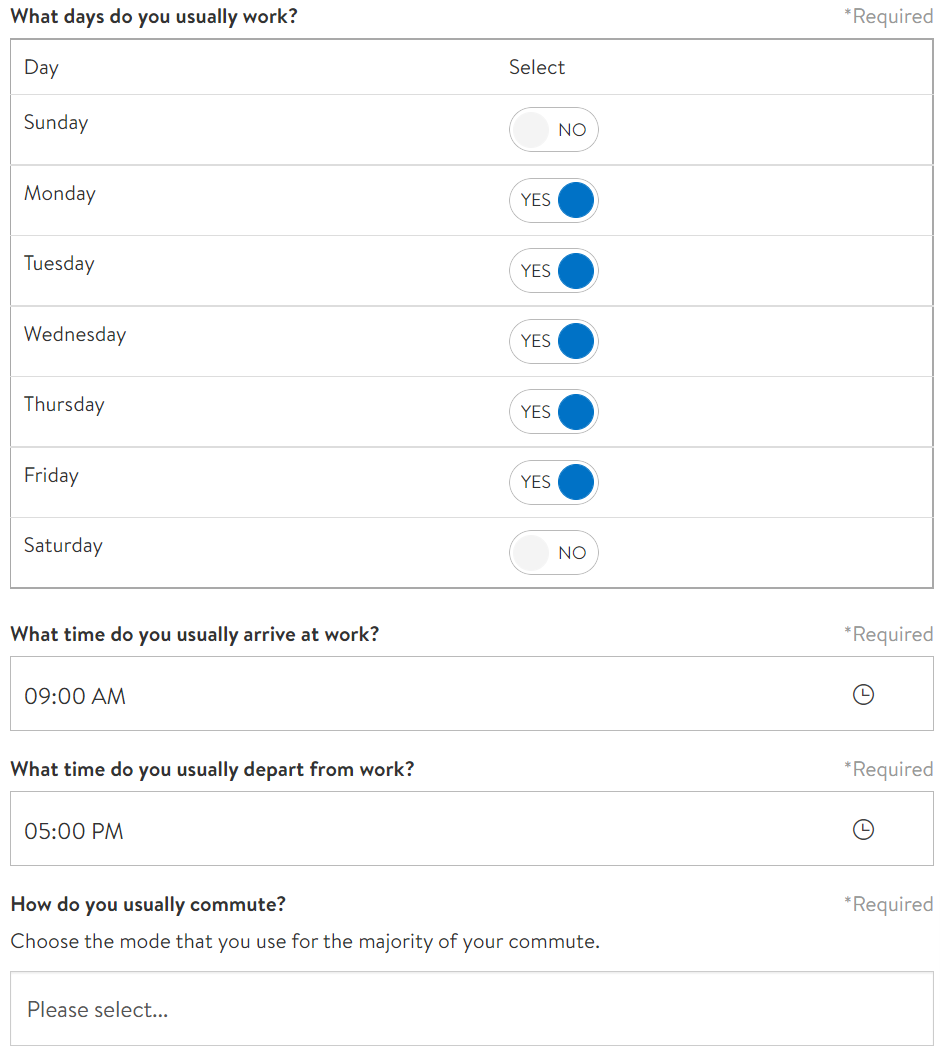
Task: Click the Day column header
Action: pyautogui.click(x=40, y=67)
